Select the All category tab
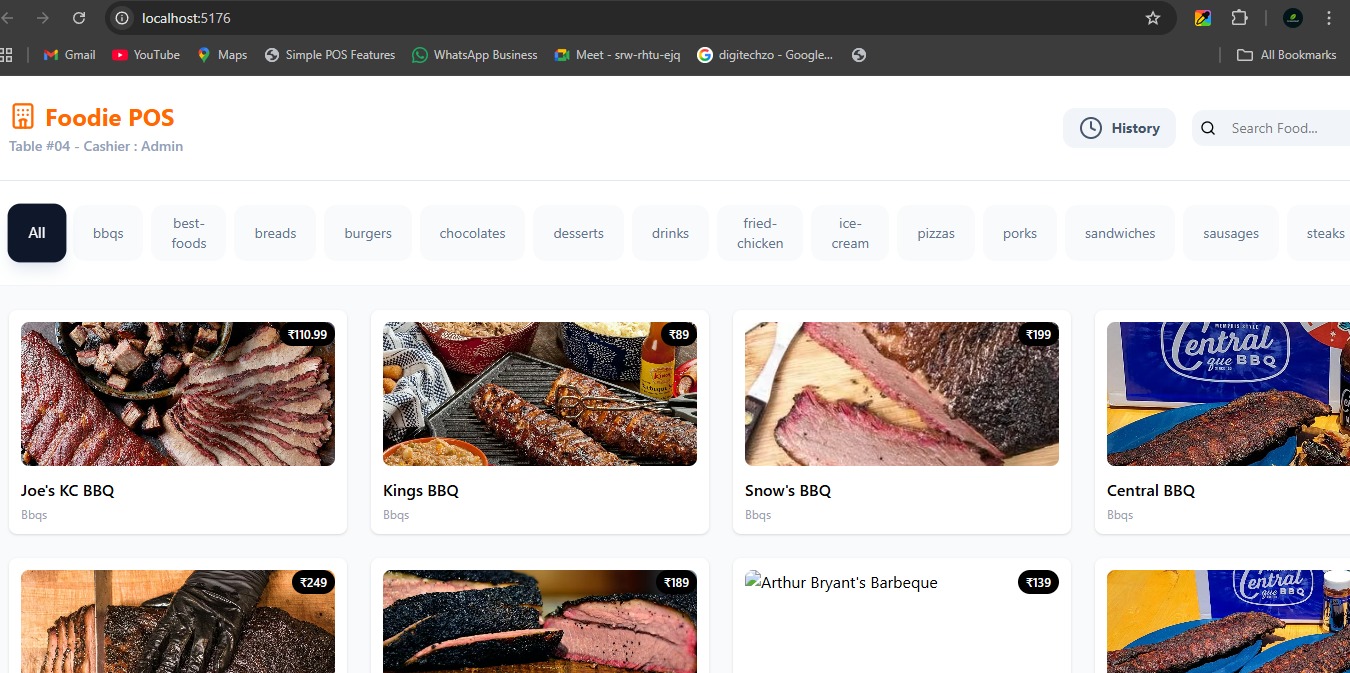The height and width of the screenshot is (673, 1350). point(37,233)
